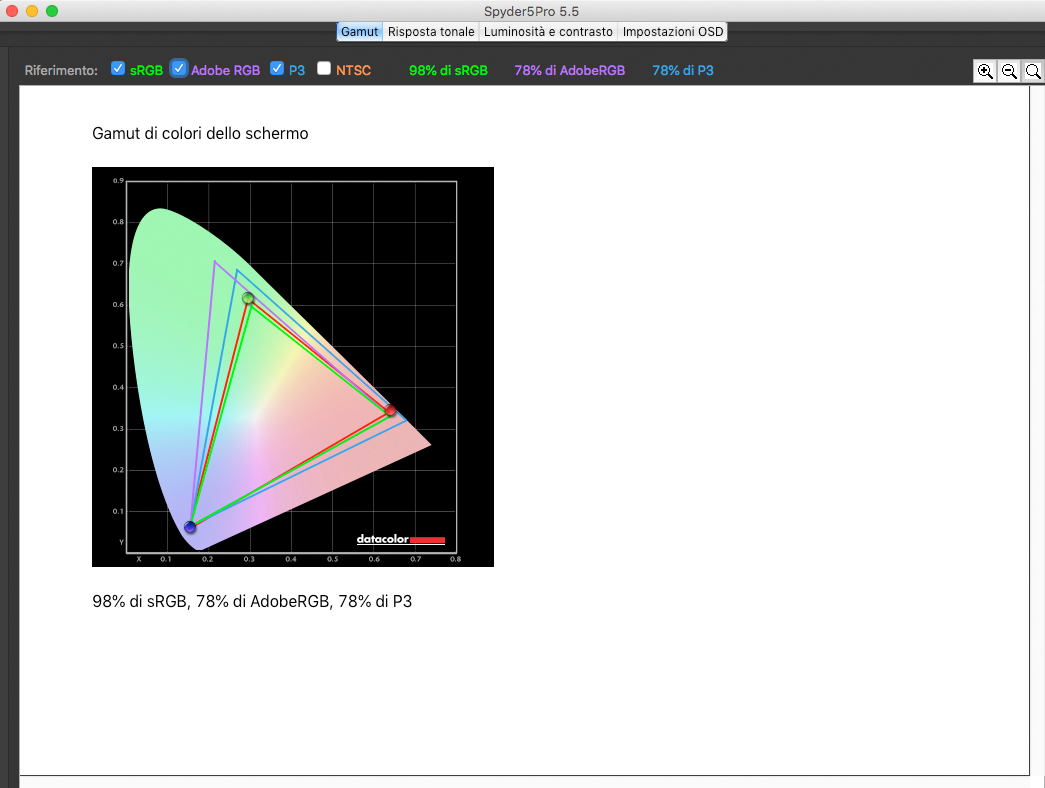
Task: Click the red primary marker in the chart
Action: pos(391,410)
